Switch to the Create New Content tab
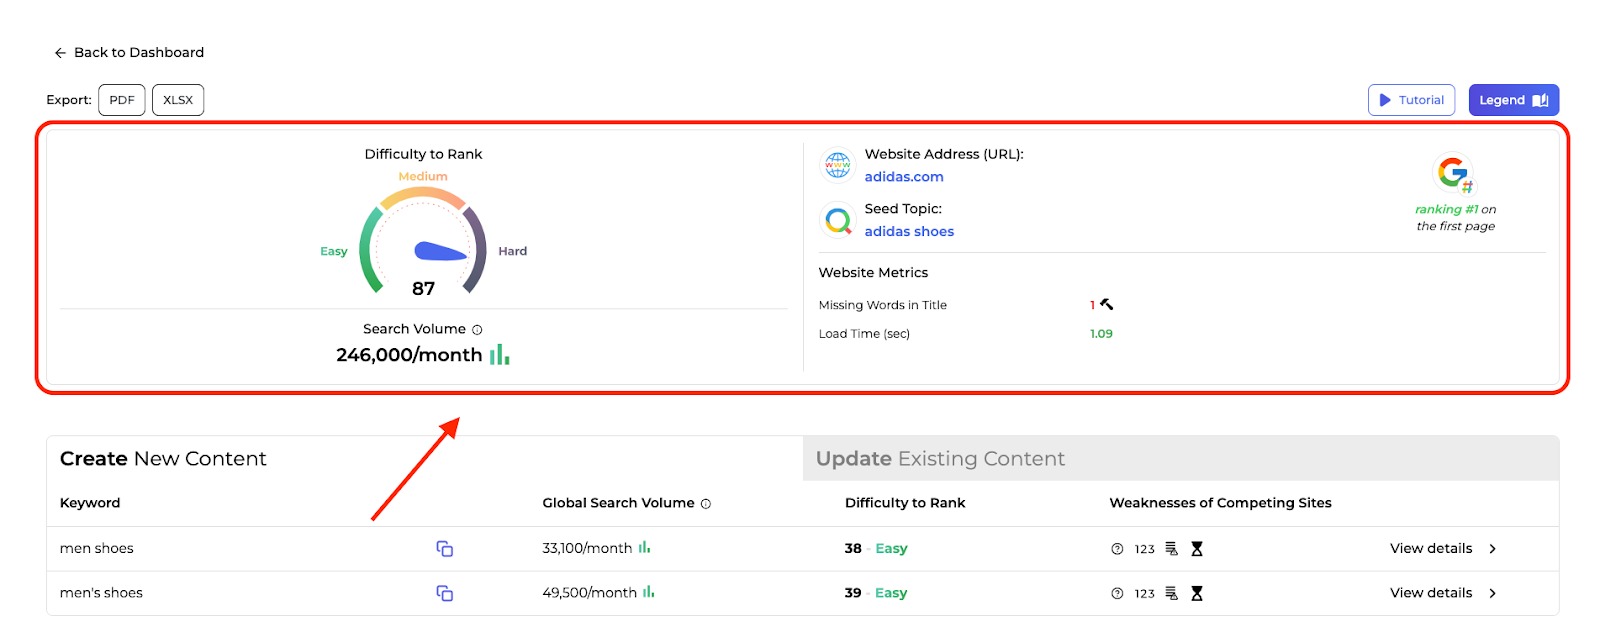This screenshot has height=632, width=1600. [425, 459]
